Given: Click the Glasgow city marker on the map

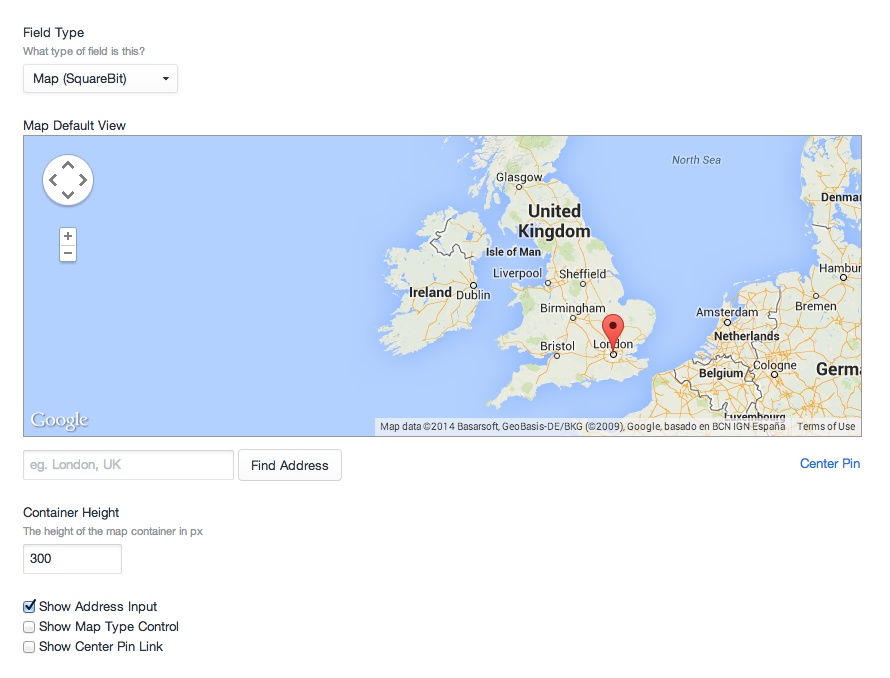Looking at the screenshot, I should tap(519, 187).
